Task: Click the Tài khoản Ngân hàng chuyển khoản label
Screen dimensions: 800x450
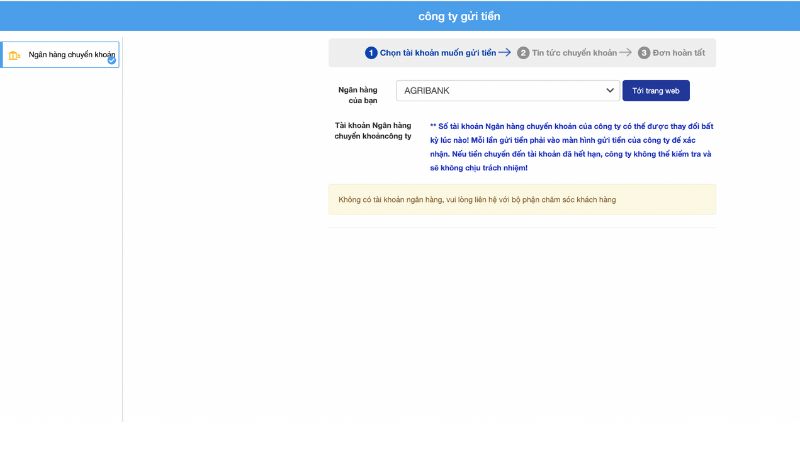Action: (372, 131)
